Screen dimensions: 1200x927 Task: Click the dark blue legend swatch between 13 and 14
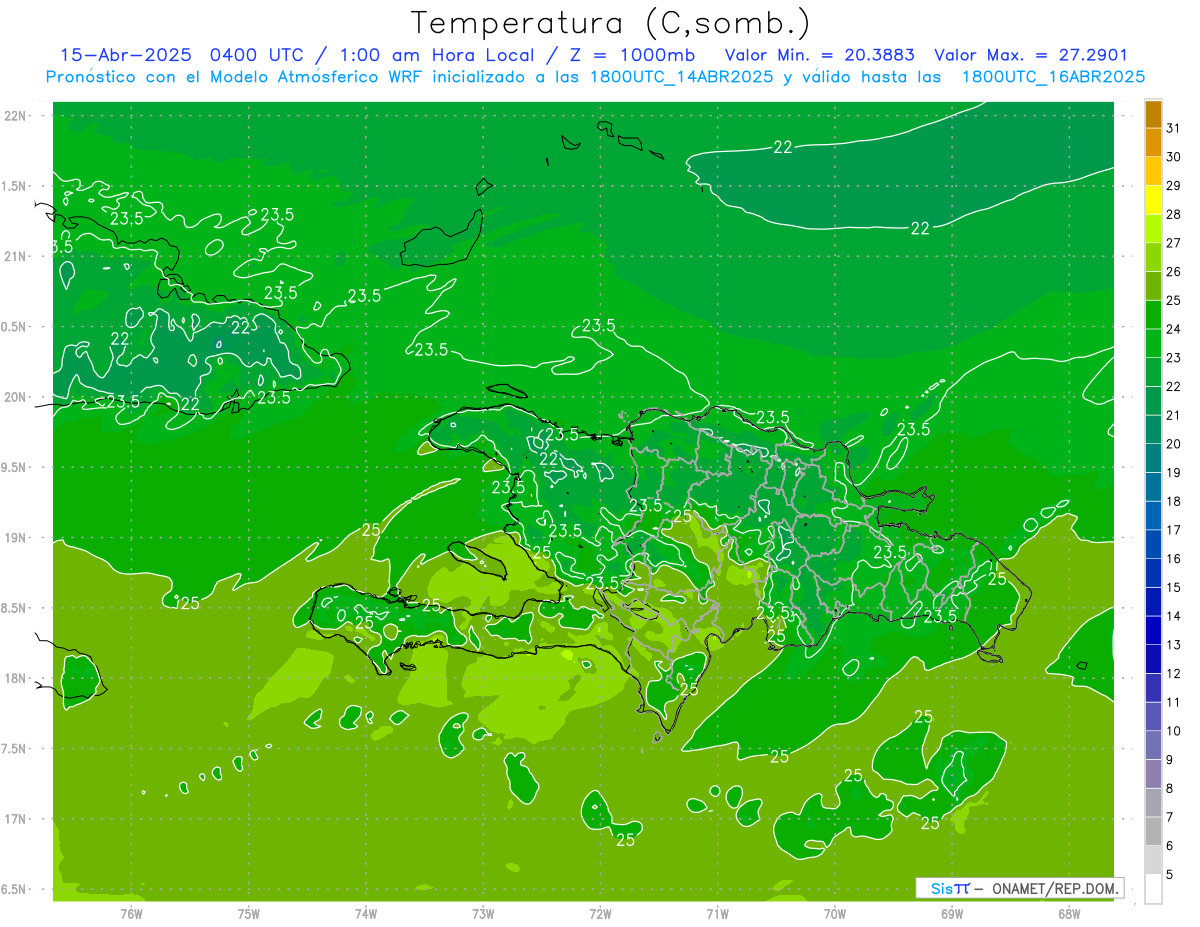point(1153,630)
